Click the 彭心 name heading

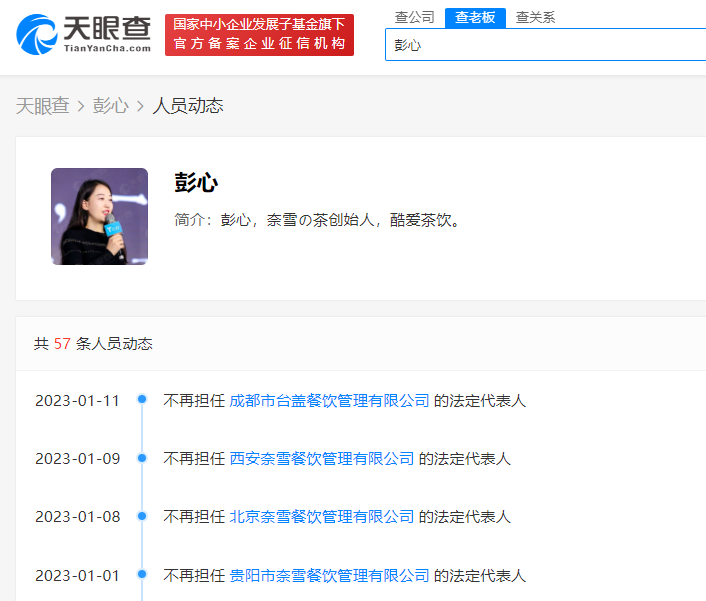click(196, 183)
